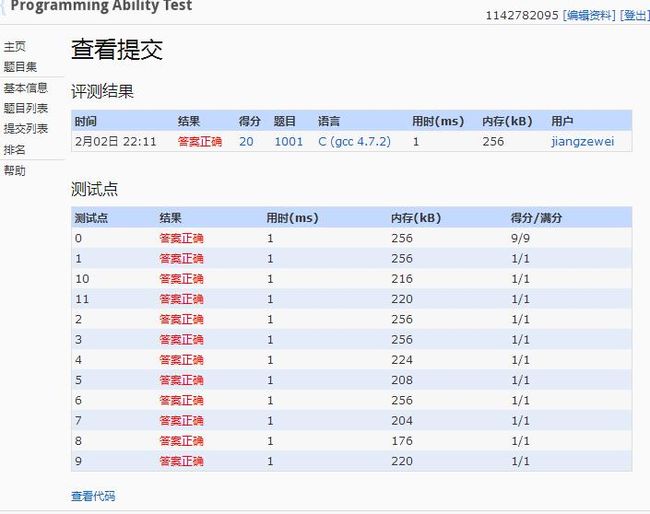The width and height of the screenshot is (650, 514).
Task: Click the 时间 column header
Action: (x=86, y=121)
